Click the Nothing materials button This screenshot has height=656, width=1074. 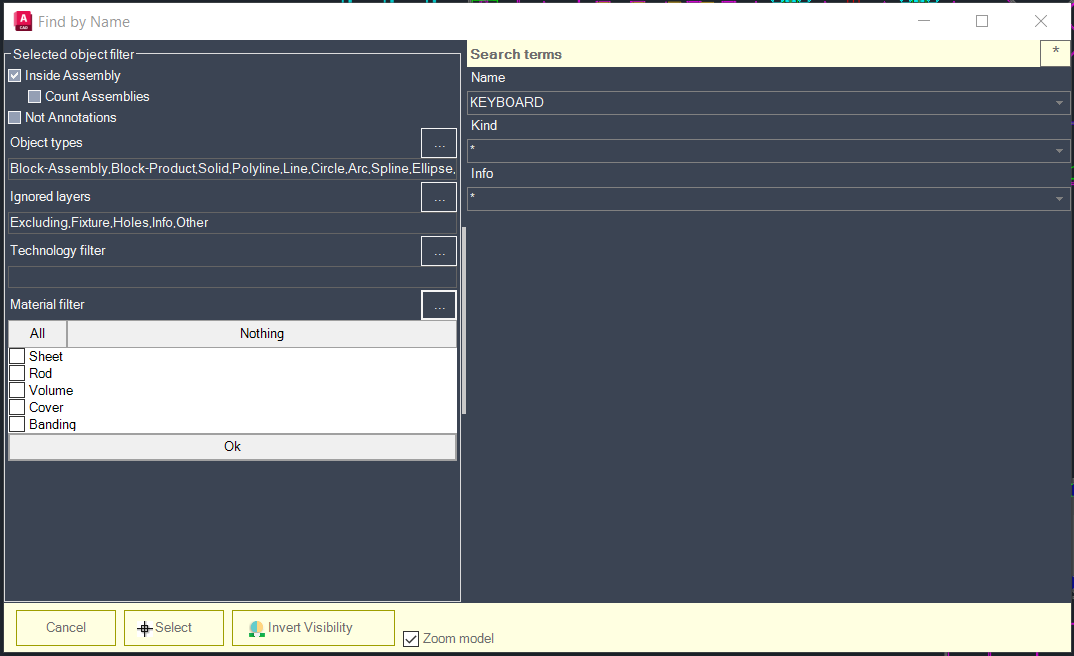click(262, 333)
